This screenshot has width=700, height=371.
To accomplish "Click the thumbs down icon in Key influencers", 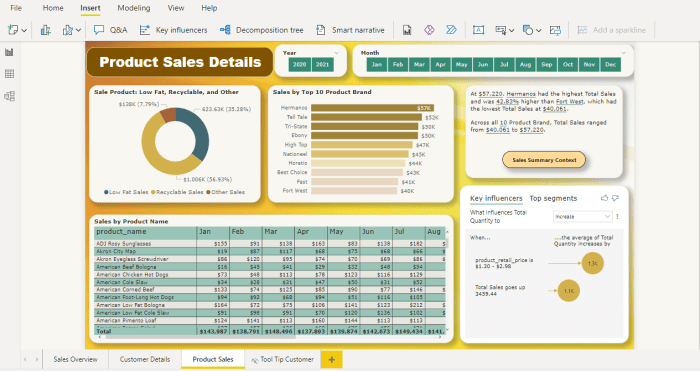I will [x=615, y=198].
